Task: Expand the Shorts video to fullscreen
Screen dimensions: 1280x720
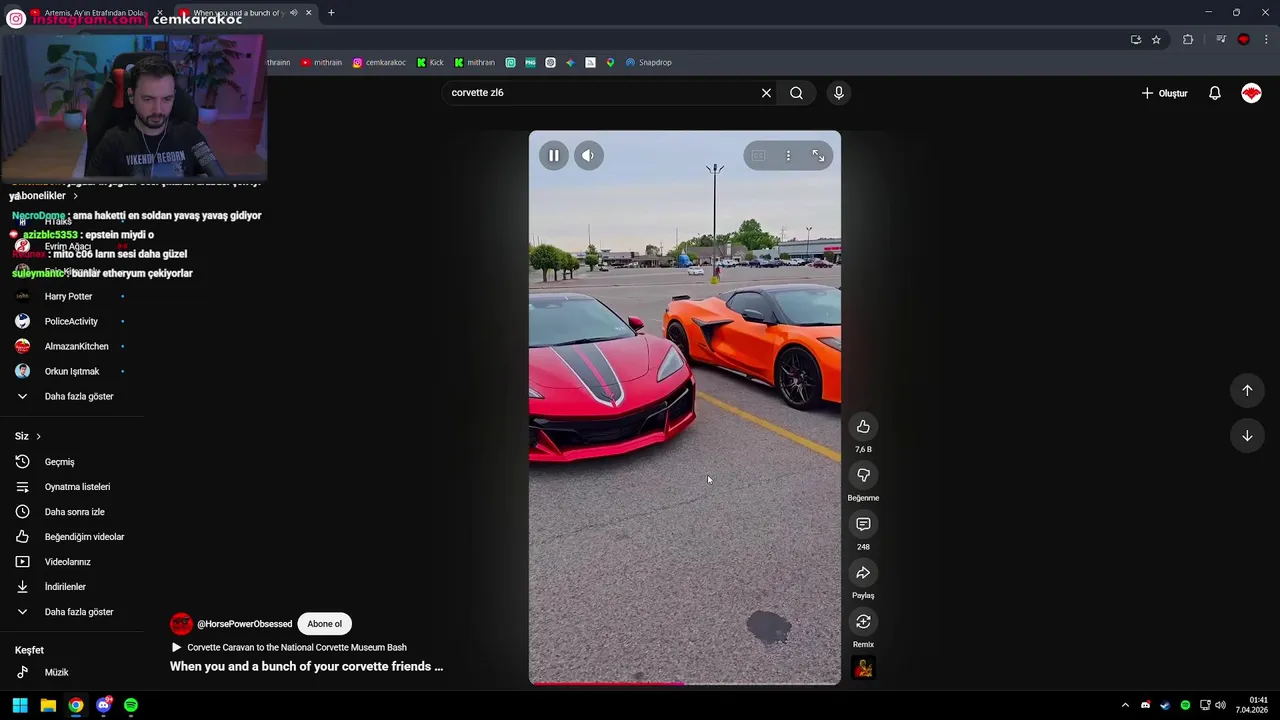Action: (818, 155)
